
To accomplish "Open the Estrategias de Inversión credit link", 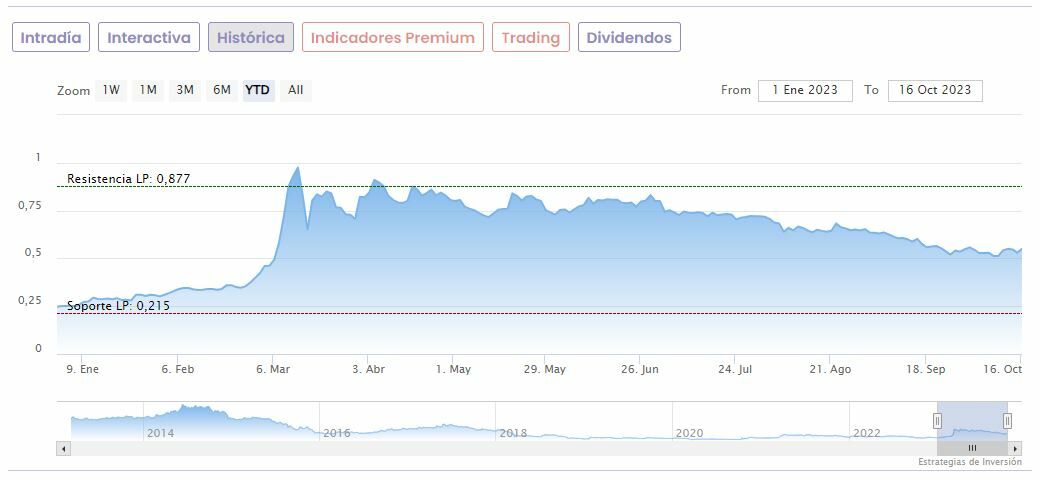I will (969, 463).
